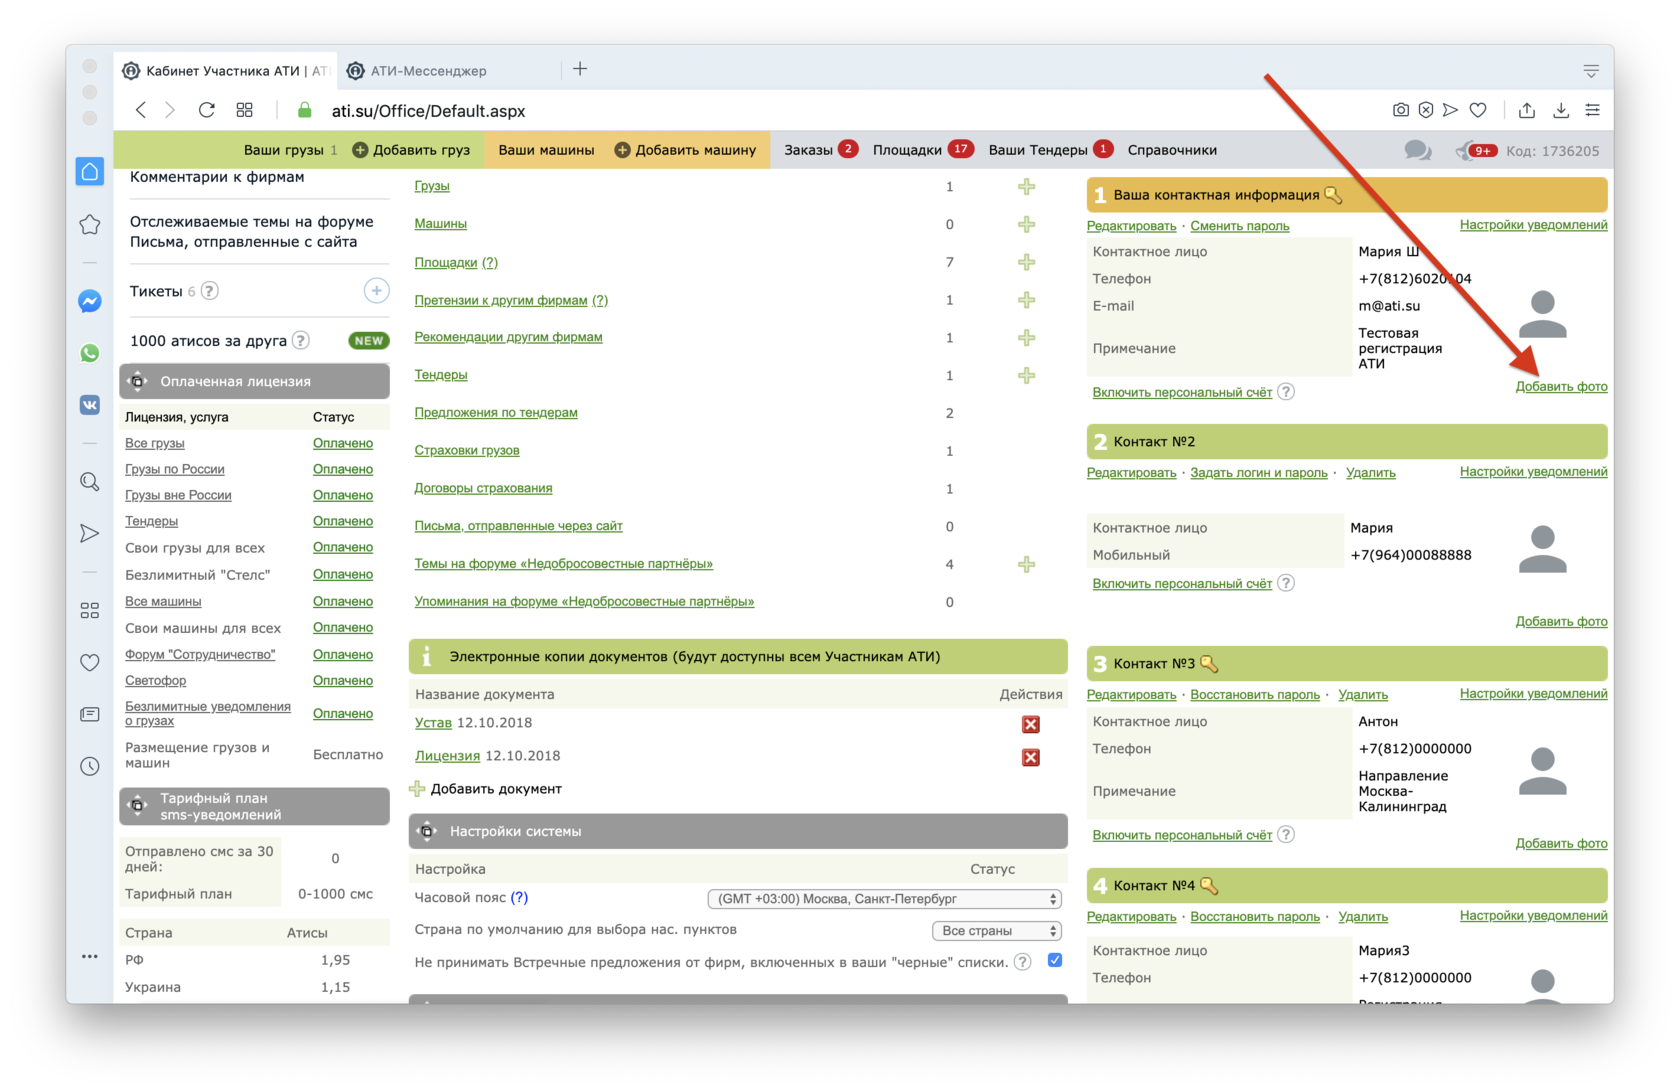Viewport: 1680px width, 1091px height.
Task: Click Задать логин и пароль link
Action: (x=1258, y=473)
